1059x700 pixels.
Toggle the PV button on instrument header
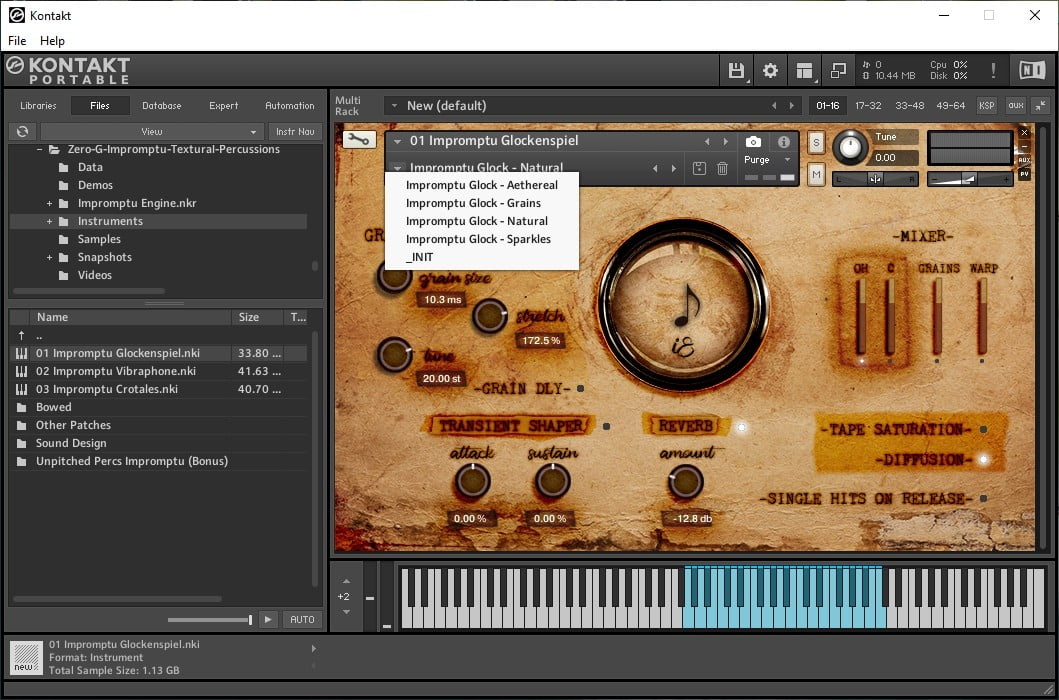pyautogui.click(x=1024, y=174)
